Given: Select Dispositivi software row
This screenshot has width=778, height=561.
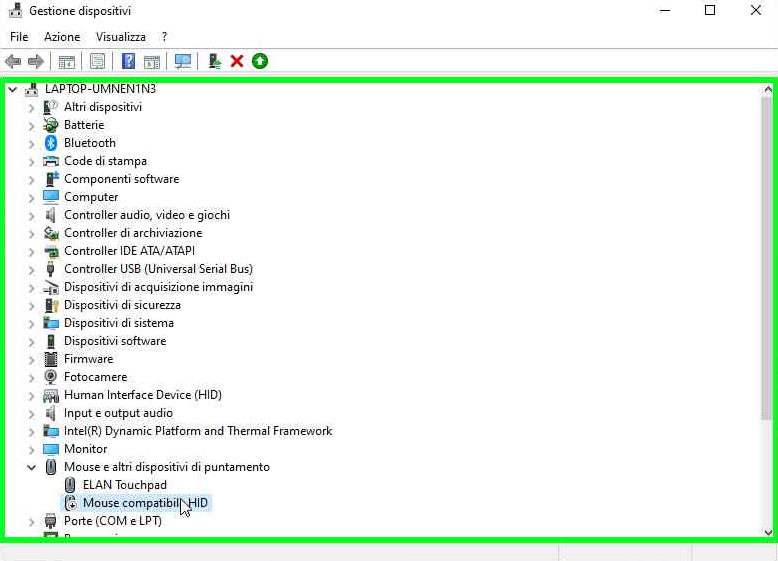Looking at the screenshot, I should [115, 341].
